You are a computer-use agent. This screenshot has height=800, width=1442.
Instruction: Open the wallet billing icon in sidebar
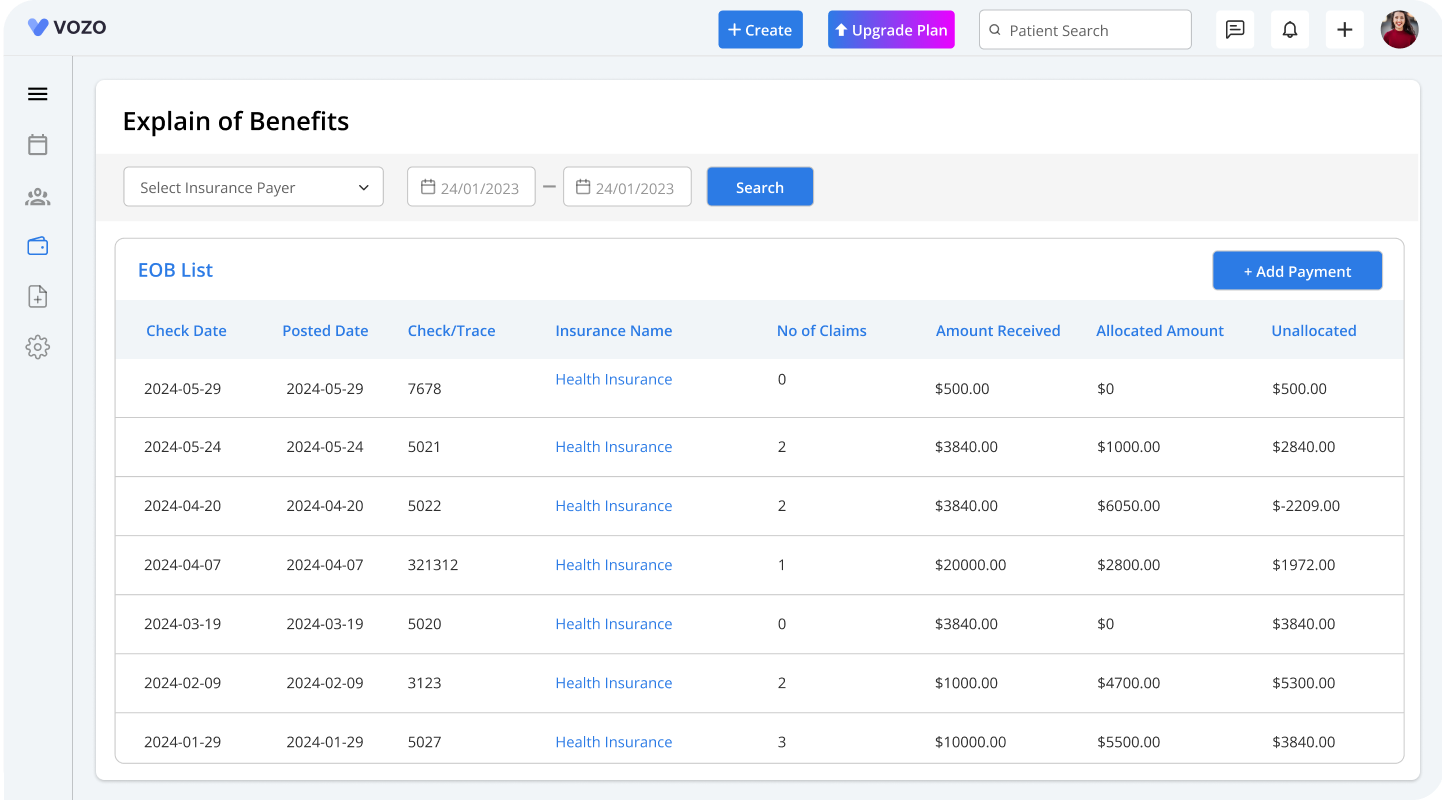[37, 246]
